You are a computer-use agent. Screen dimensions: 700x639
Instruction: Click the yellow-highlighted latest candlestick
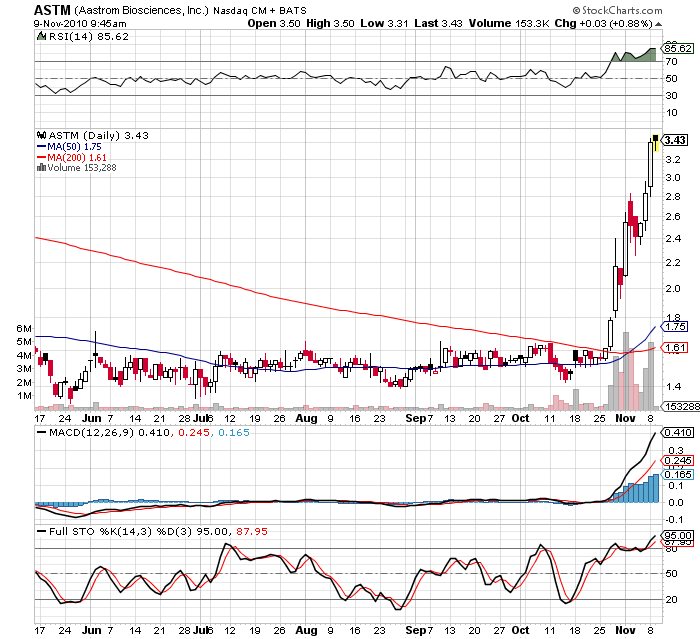coord(655,142)
